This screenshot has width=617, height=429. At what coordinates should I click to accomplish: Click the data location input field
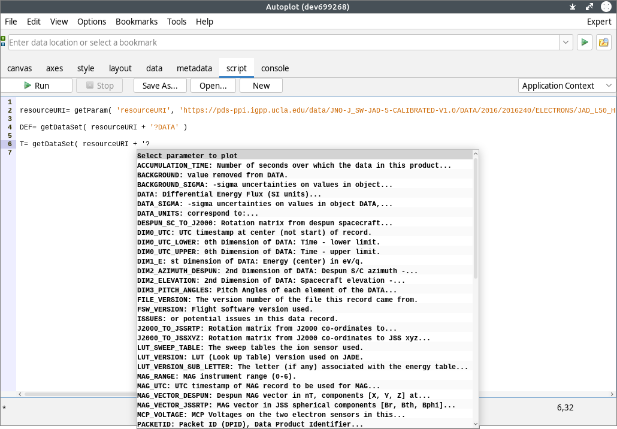[284, 43]
